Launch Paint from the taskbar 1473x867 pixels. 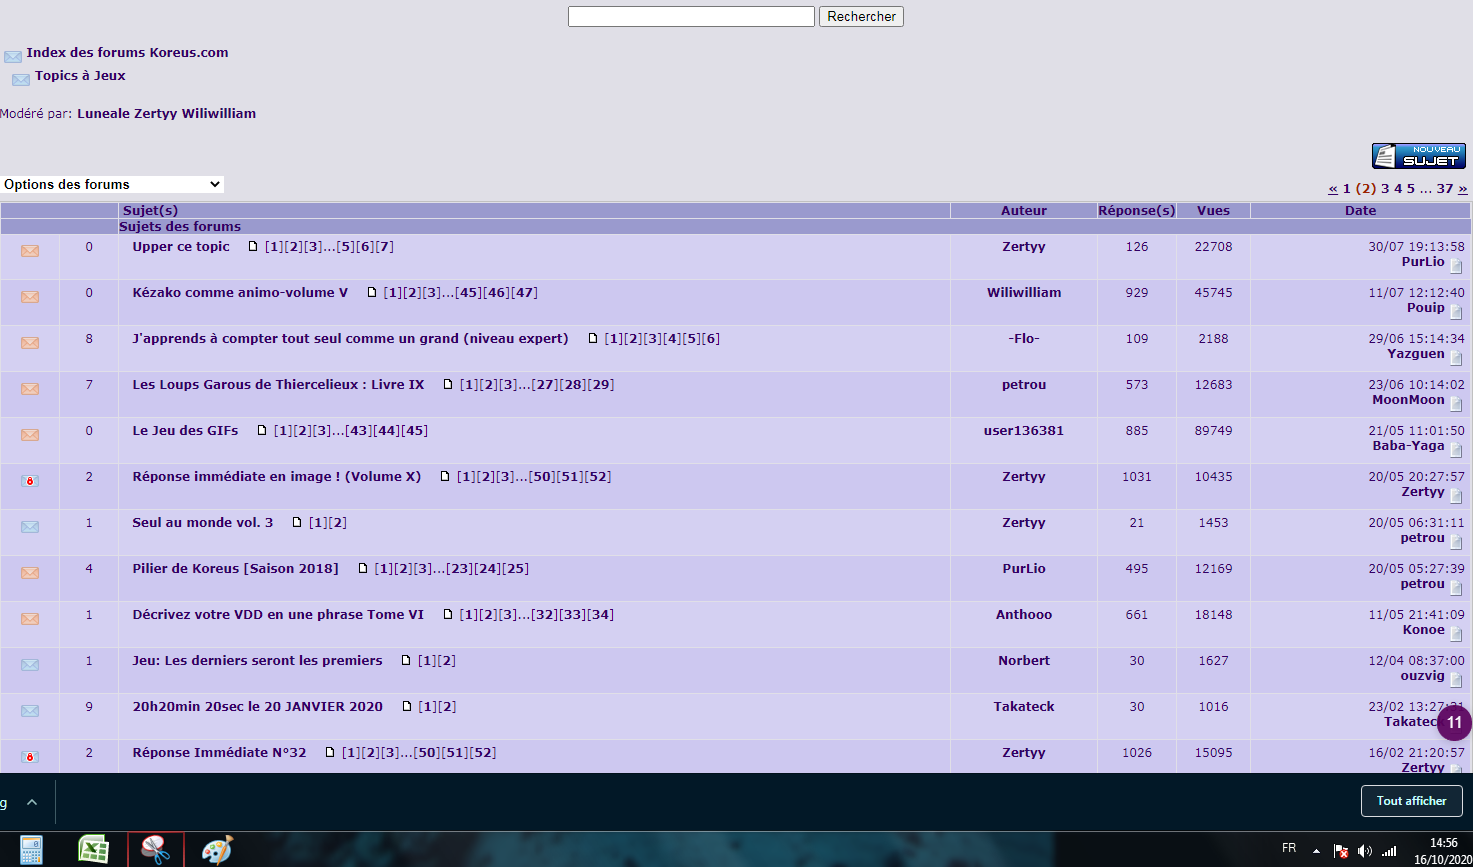(217, 849)
